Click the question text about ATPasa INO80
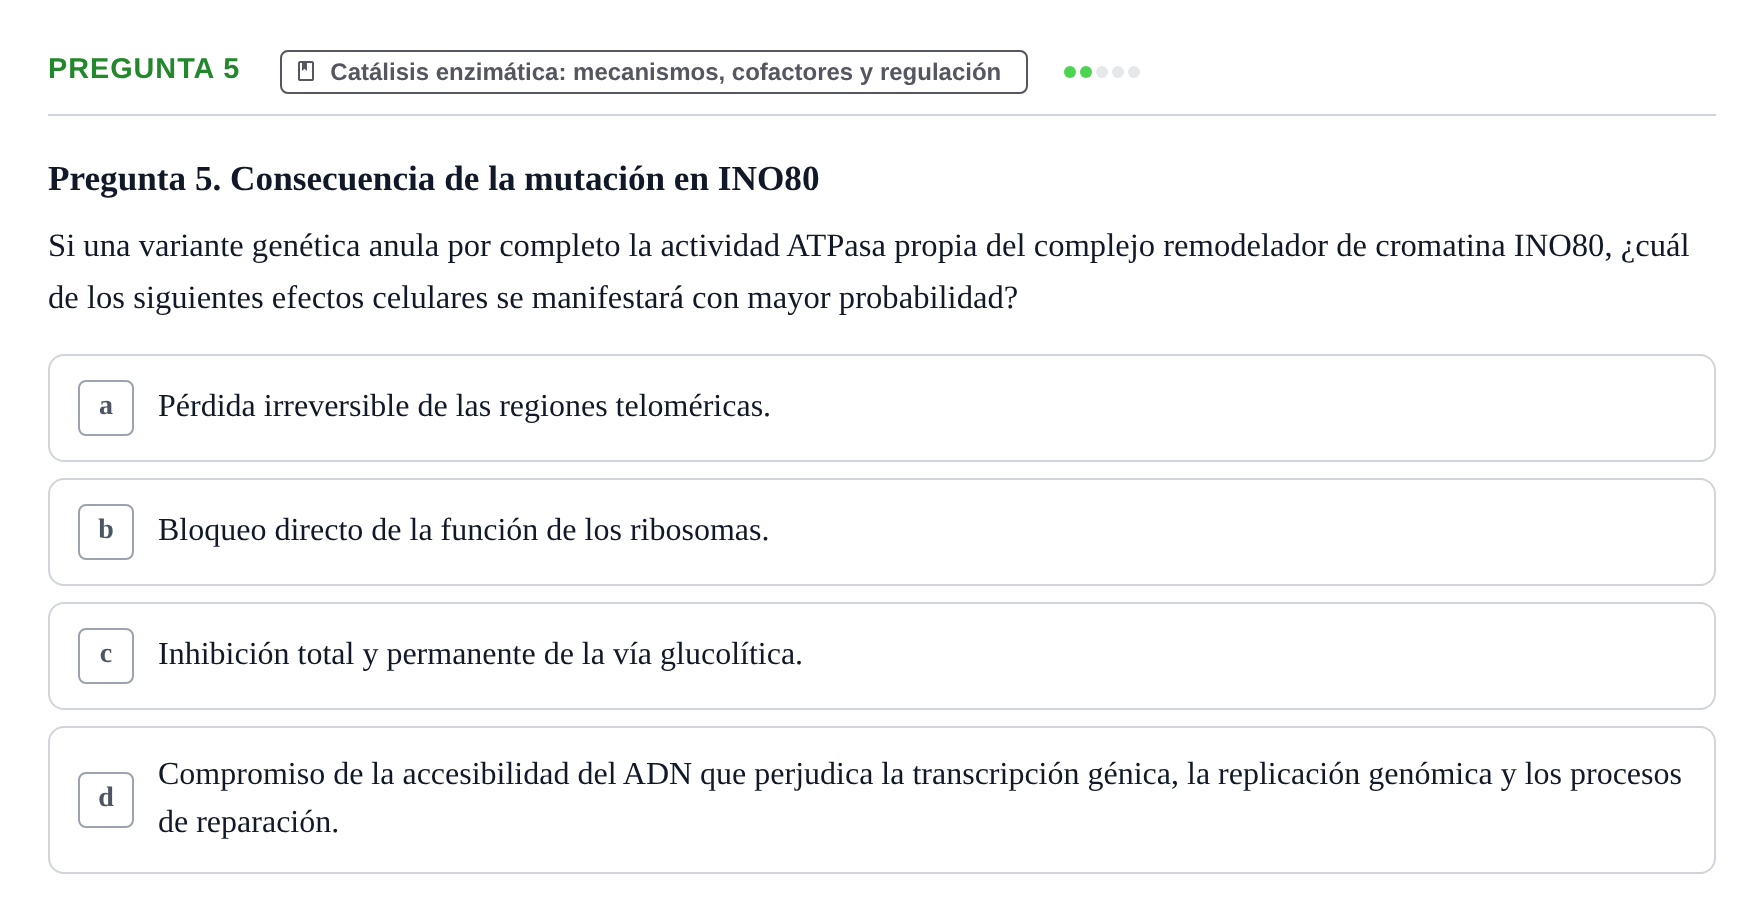Viewport: 1764px width, 922px height. point(868,272)
